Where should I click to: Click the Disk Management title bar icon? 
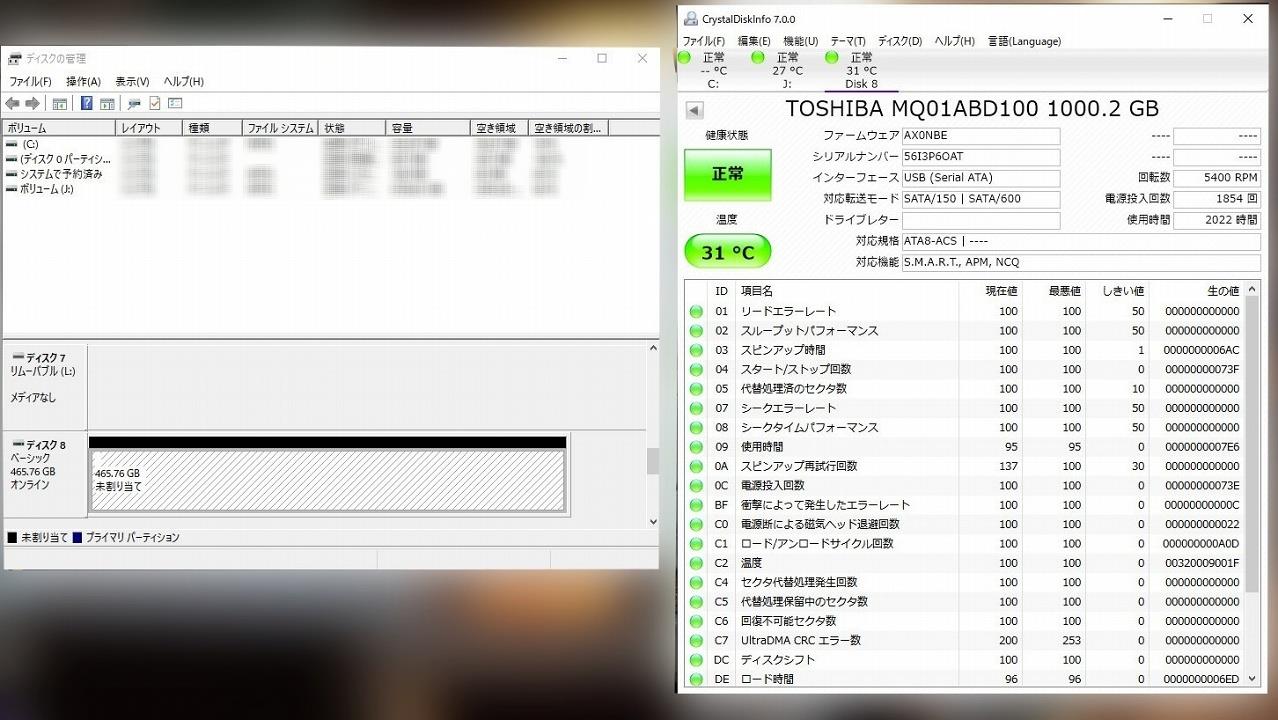pyautogui.click(x=14, y=59)
